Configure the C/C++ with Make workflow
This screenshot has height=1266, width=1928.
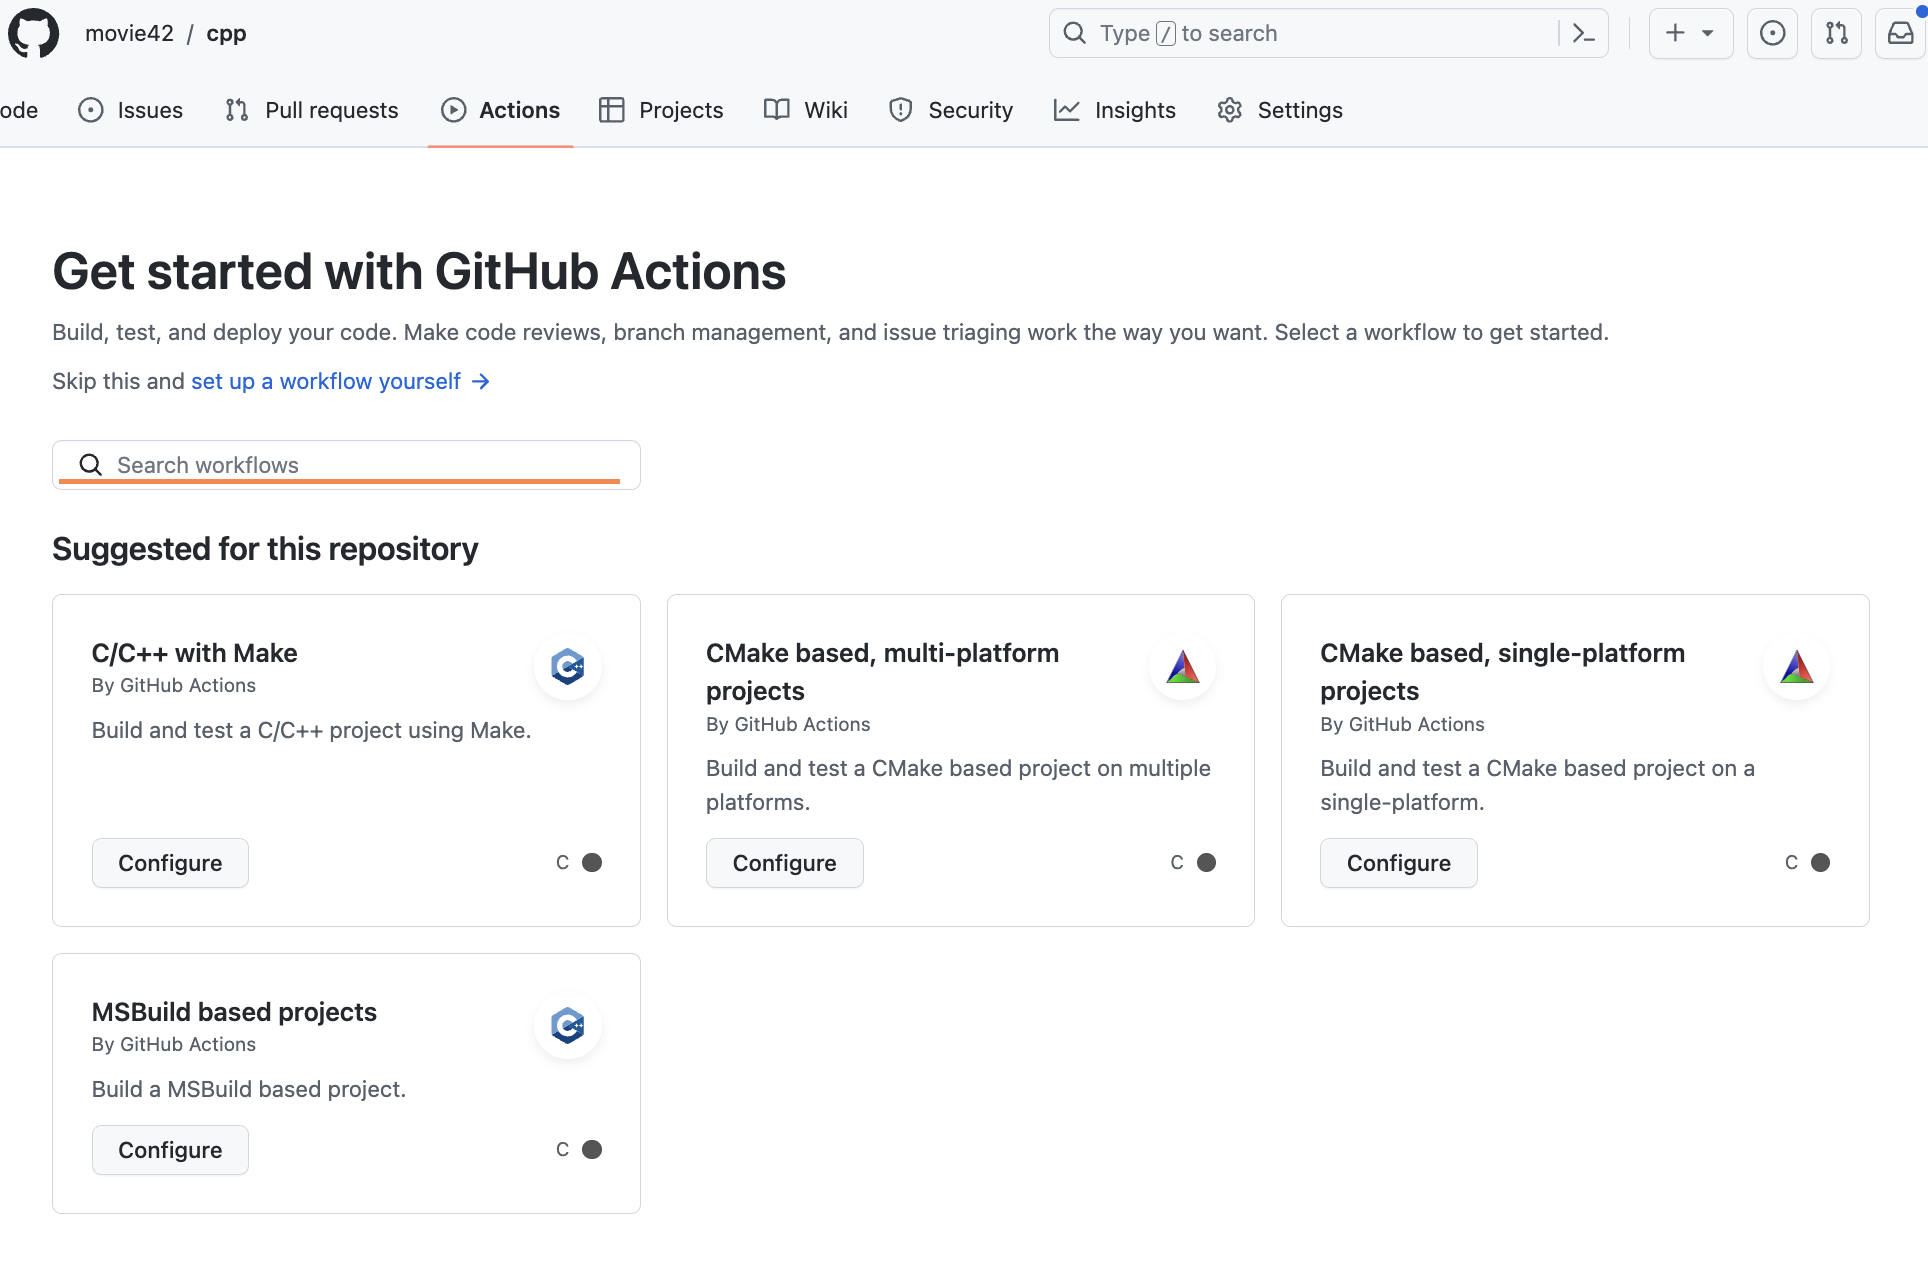pos(171,862)
